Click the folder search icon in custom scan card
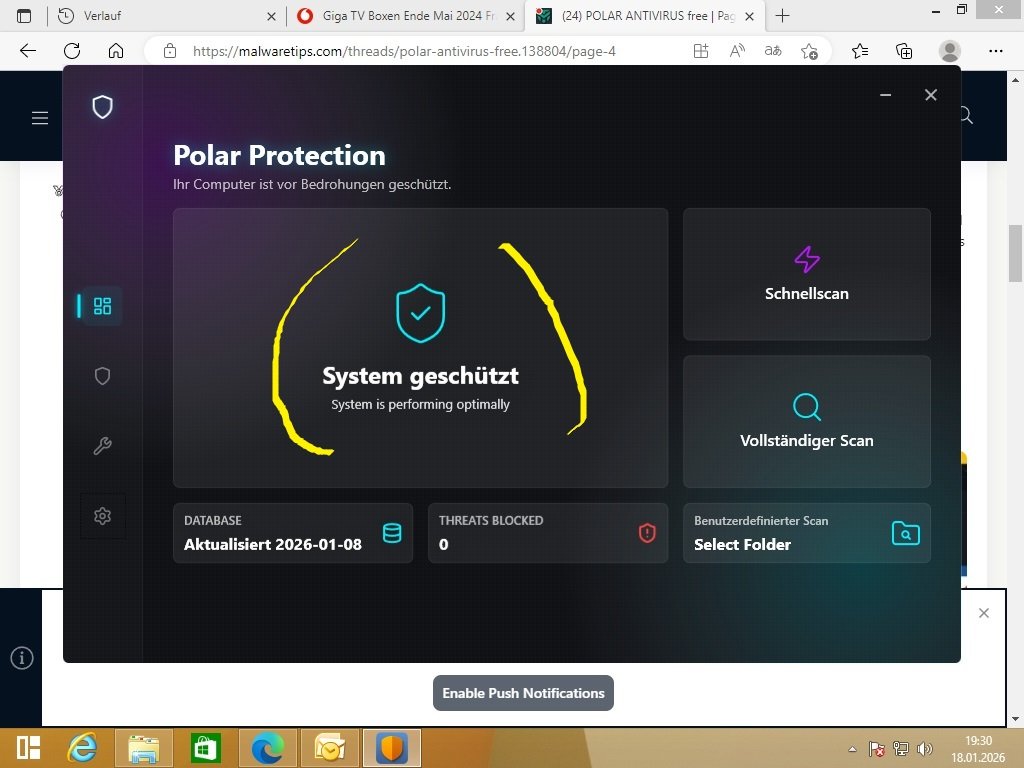 point(906,533)
